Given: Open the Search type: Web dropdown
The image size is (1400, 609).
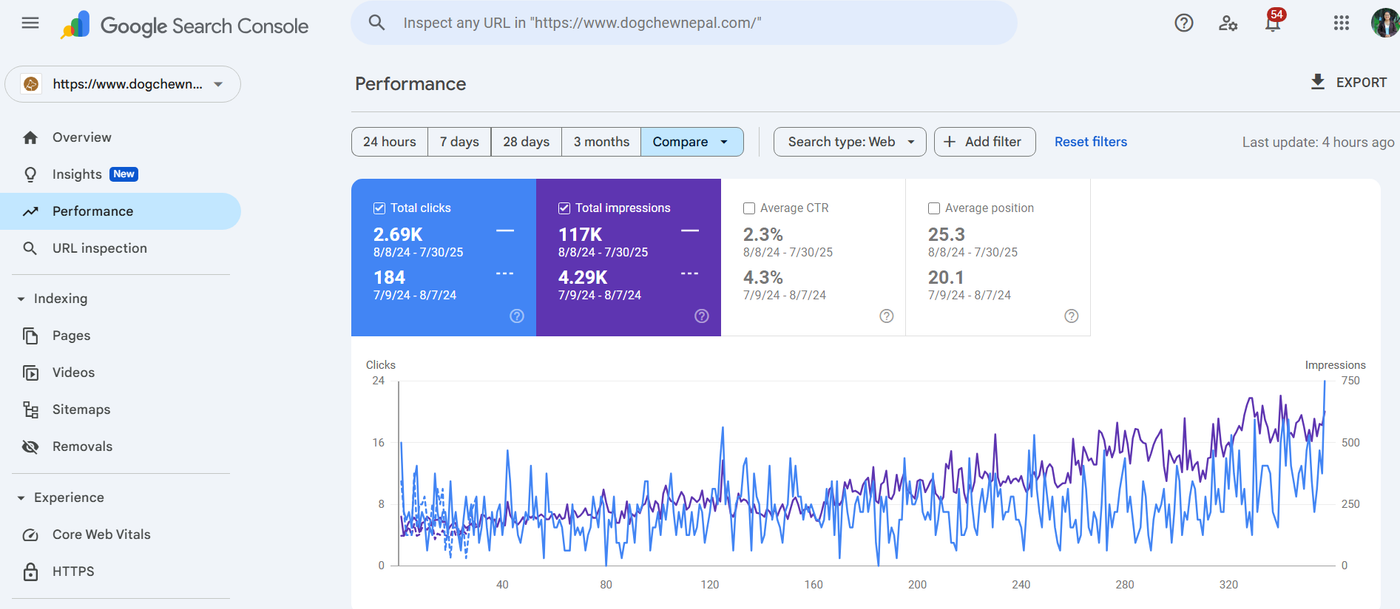Looking at the screenshot, I should 850,142.
